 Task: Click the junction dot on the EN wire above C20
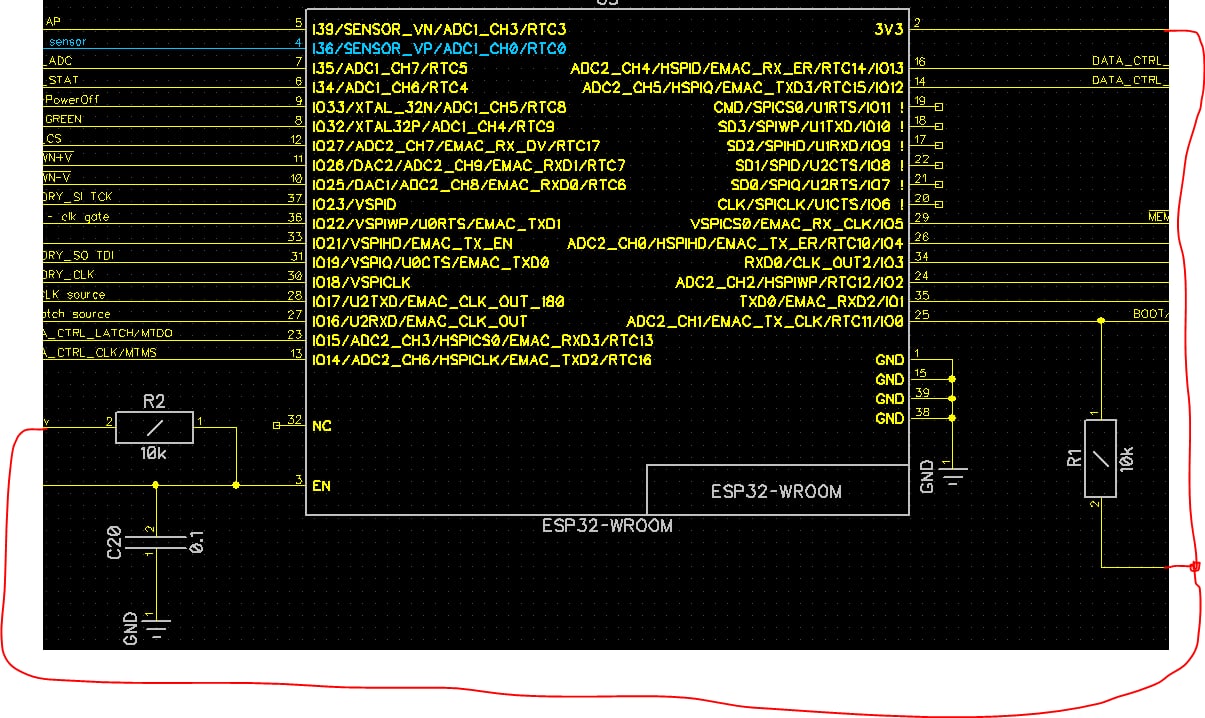[155, 485]
